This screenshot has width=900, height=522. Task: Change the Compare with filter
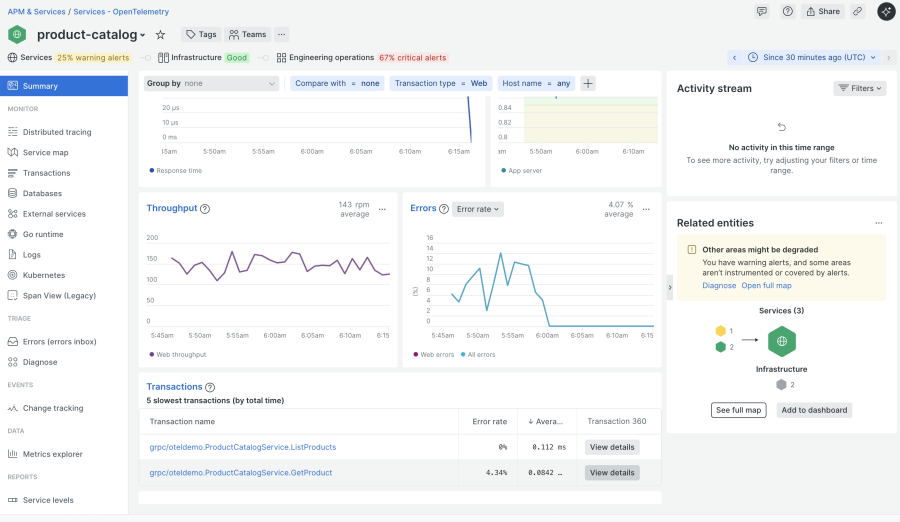click(337, 83)
